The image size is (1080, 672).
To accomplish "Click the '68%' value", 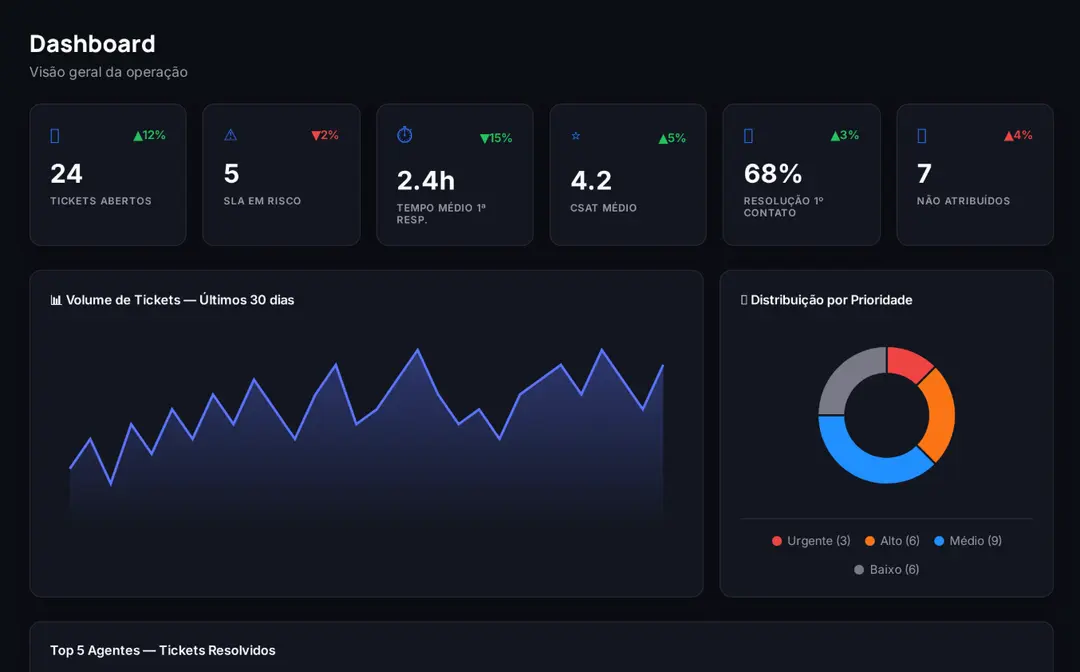I will click(773, 174).
